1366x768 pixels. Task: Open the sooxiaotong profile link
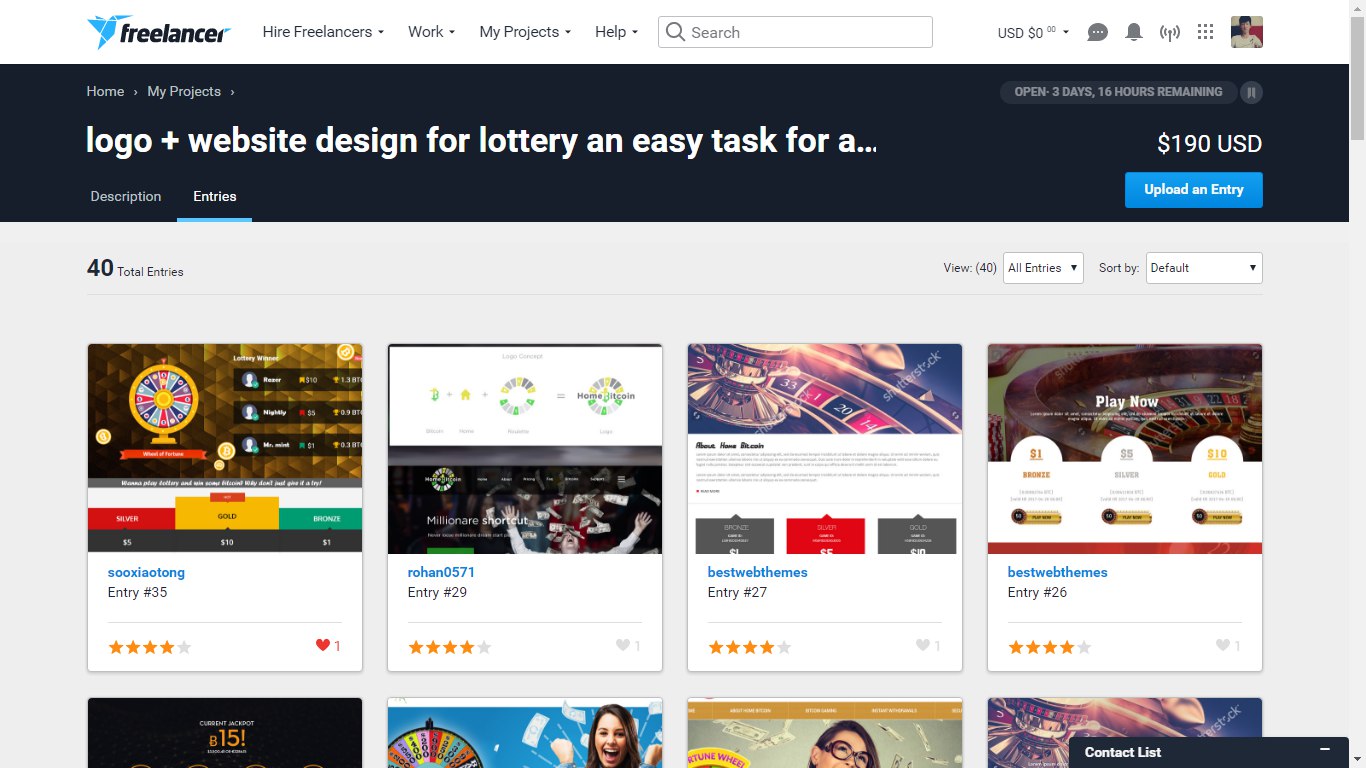[146, 572]
